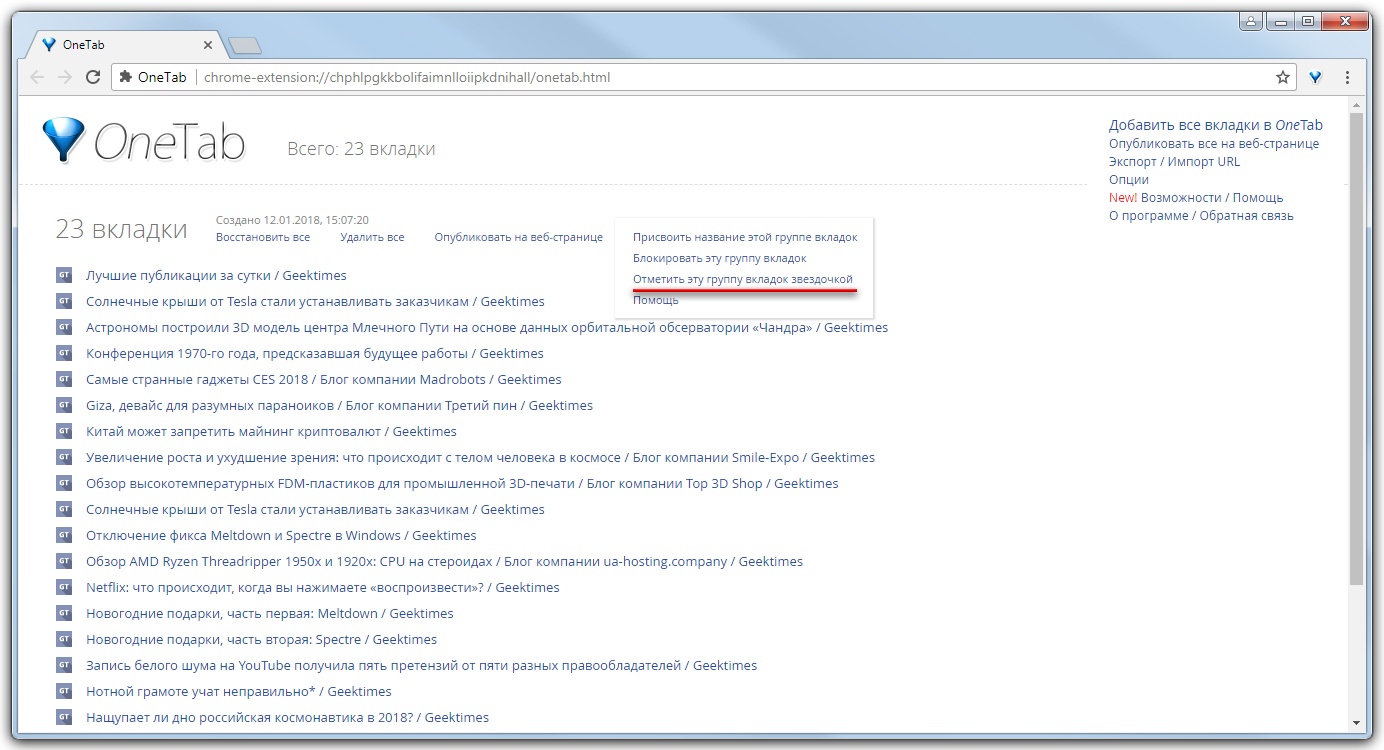Click favicon beside 'Лучшие публикации за сутки'
Viewport: 1384px width, 750px height.
64,275
